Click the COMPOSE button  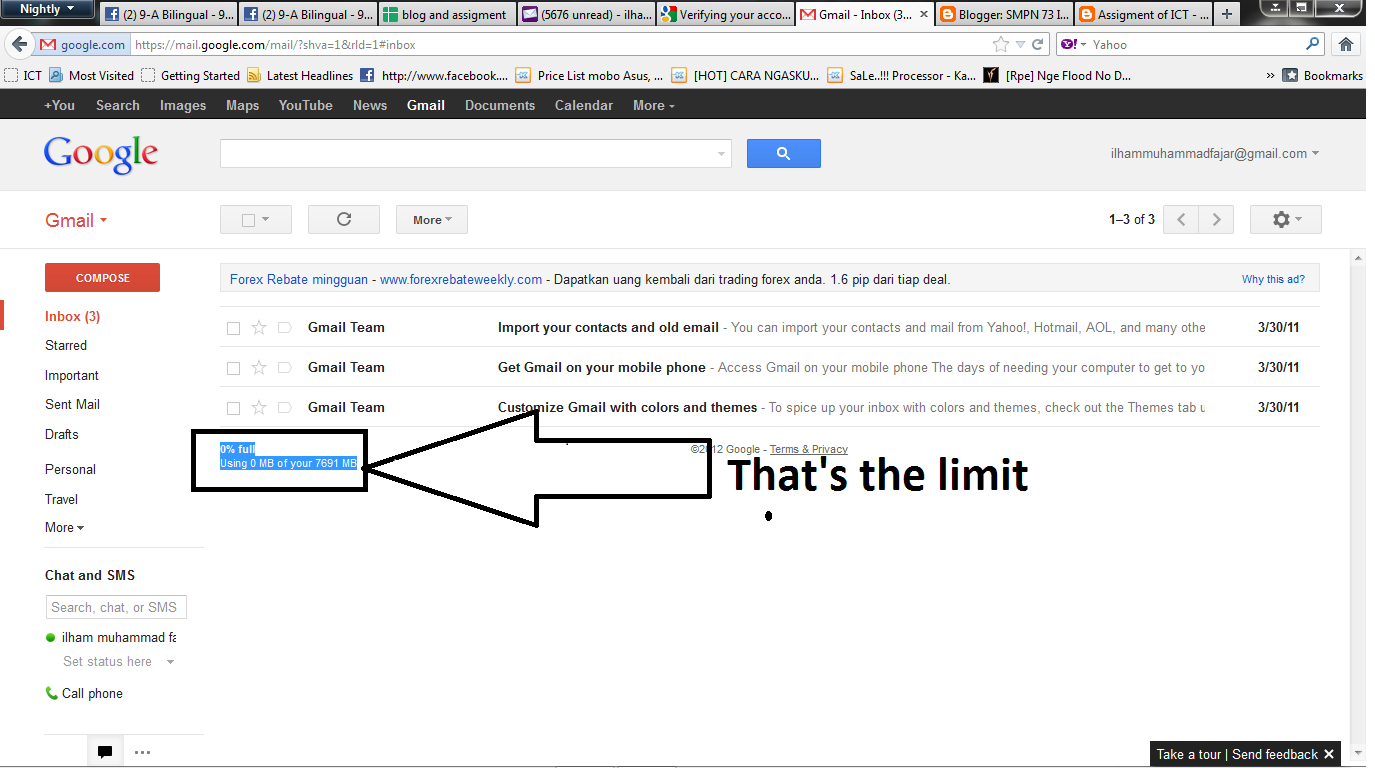pos(102,277)
